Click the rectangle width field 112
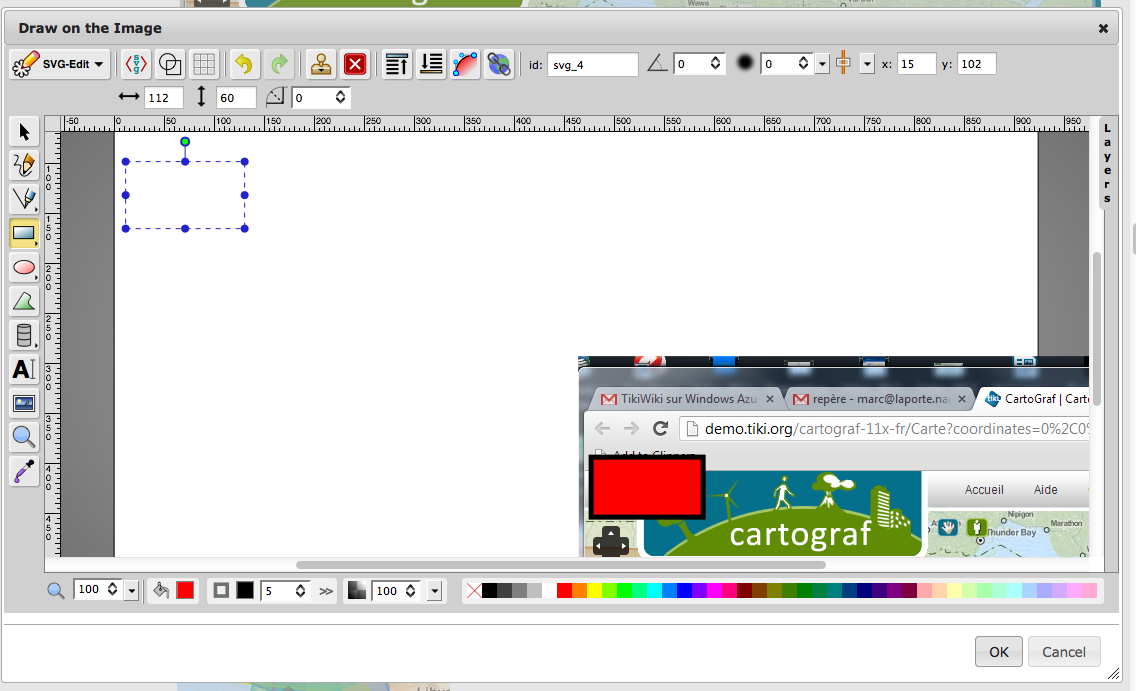The image size is (1136, 691). coord(164,98)
